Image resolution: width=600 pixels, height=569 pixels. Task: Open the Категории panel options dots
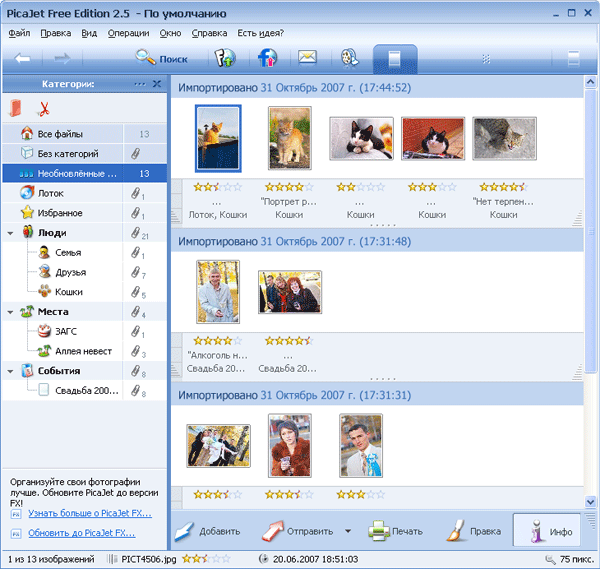[140, 84]
